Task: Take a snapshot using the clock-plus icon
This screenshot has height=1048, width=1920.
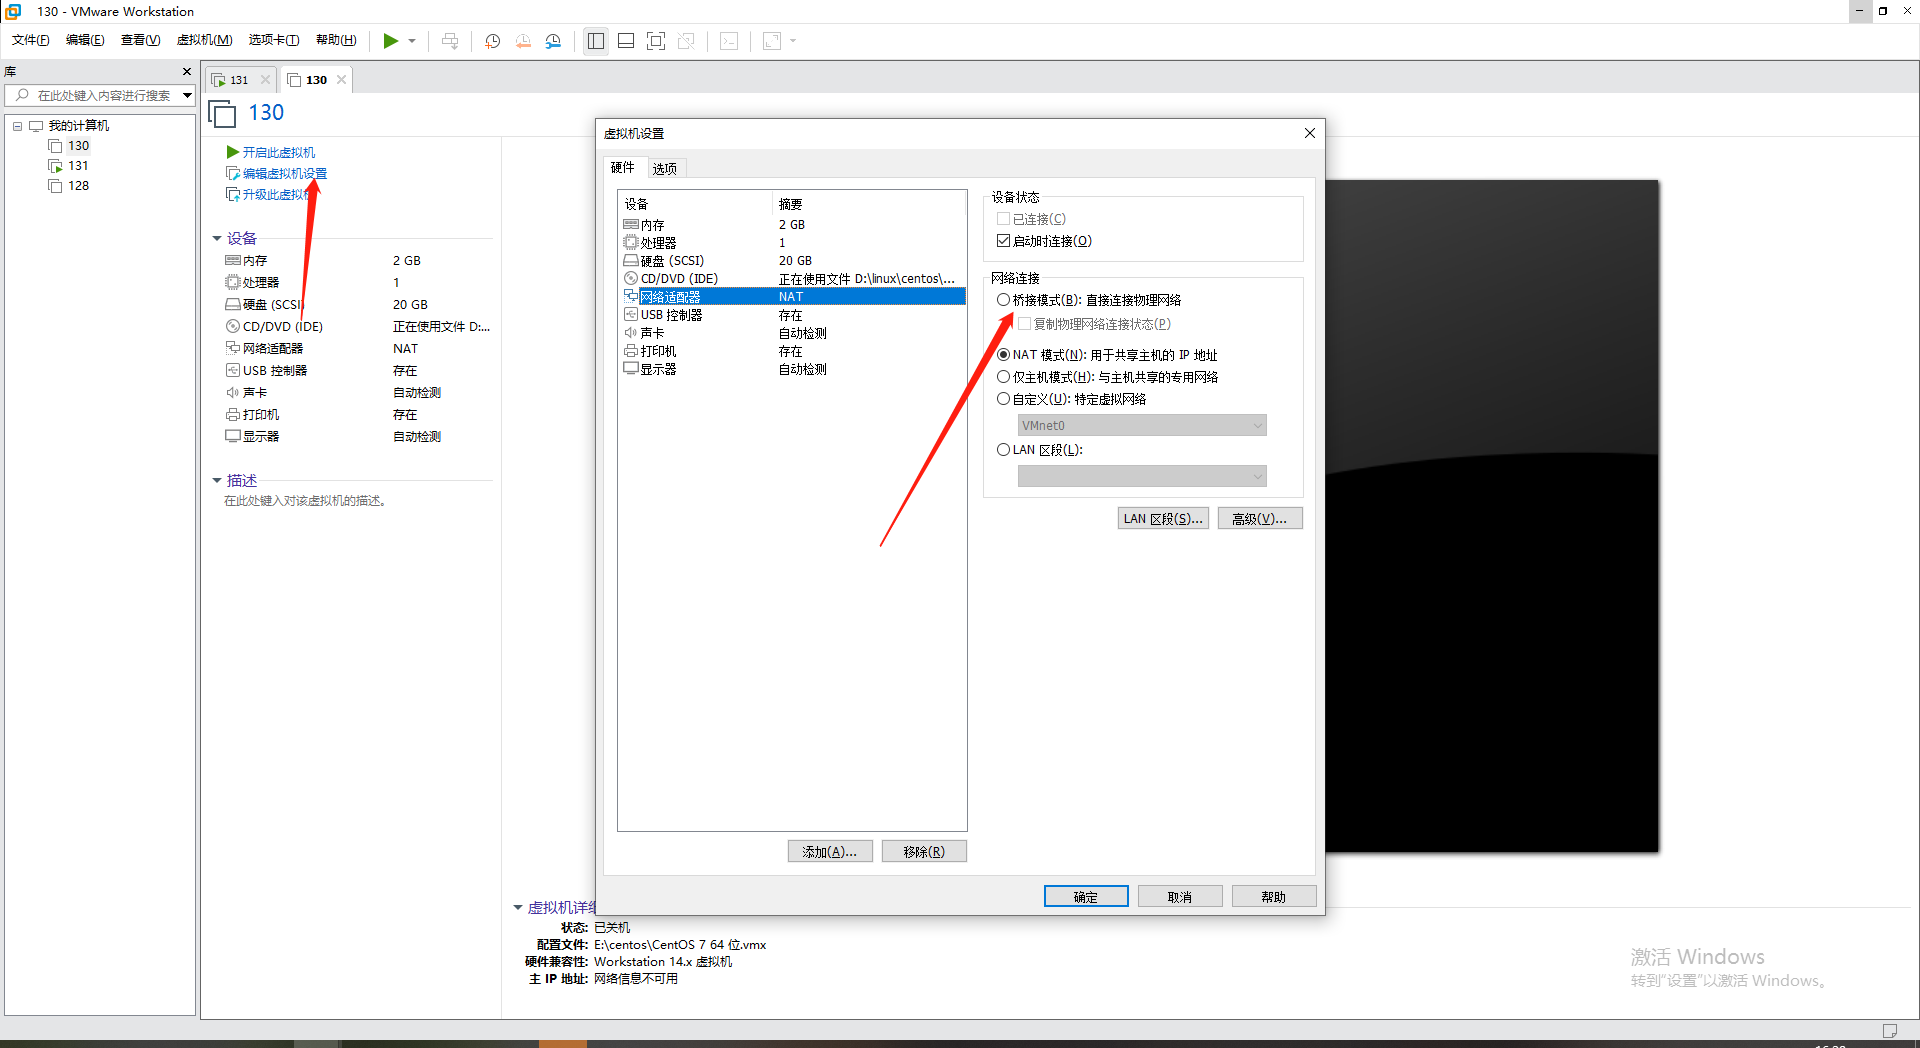Action: pos(492,41)
